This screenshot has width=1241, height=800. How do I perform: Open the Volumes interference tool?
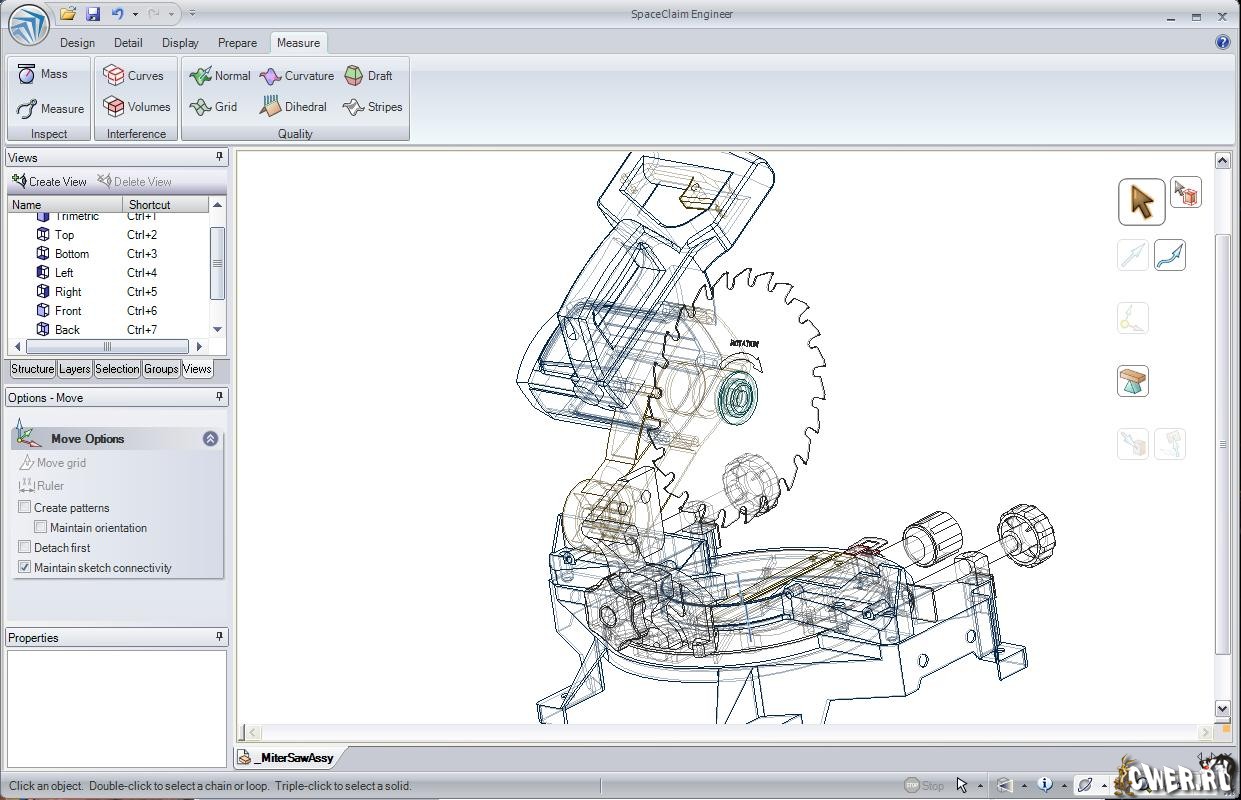pyautogui.click(x=137, y=107)
